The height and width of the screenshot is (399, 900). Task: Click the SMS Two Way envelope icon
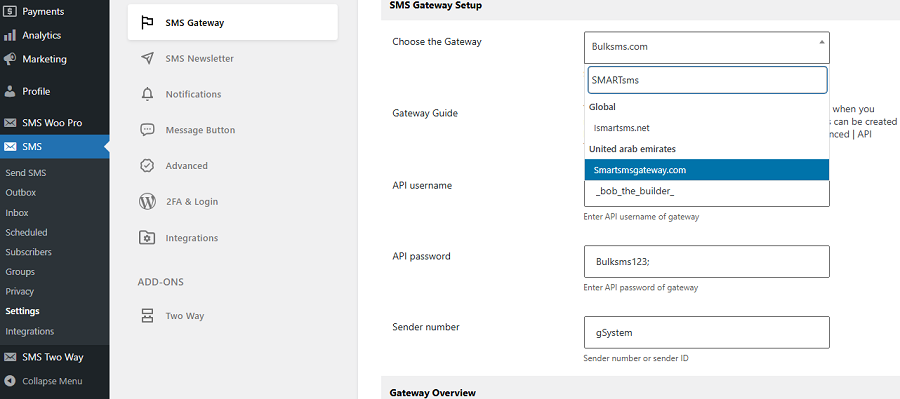tap(10, 357)
